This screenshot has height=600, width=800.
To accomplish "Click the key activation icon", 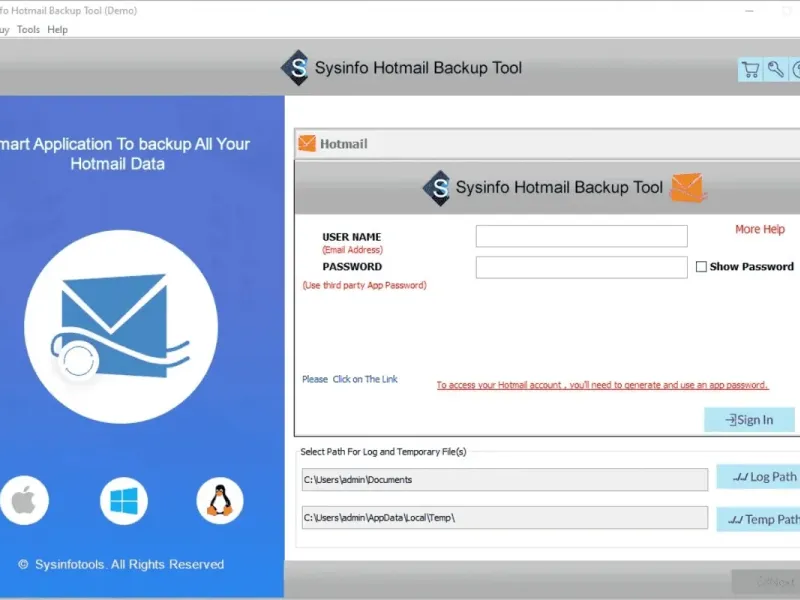I will tap(776, 69).
